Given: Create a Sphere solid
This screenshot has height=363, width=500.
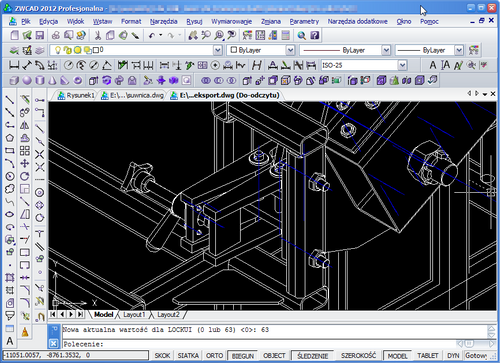Looking at the screenshot, I should [27, 80].
